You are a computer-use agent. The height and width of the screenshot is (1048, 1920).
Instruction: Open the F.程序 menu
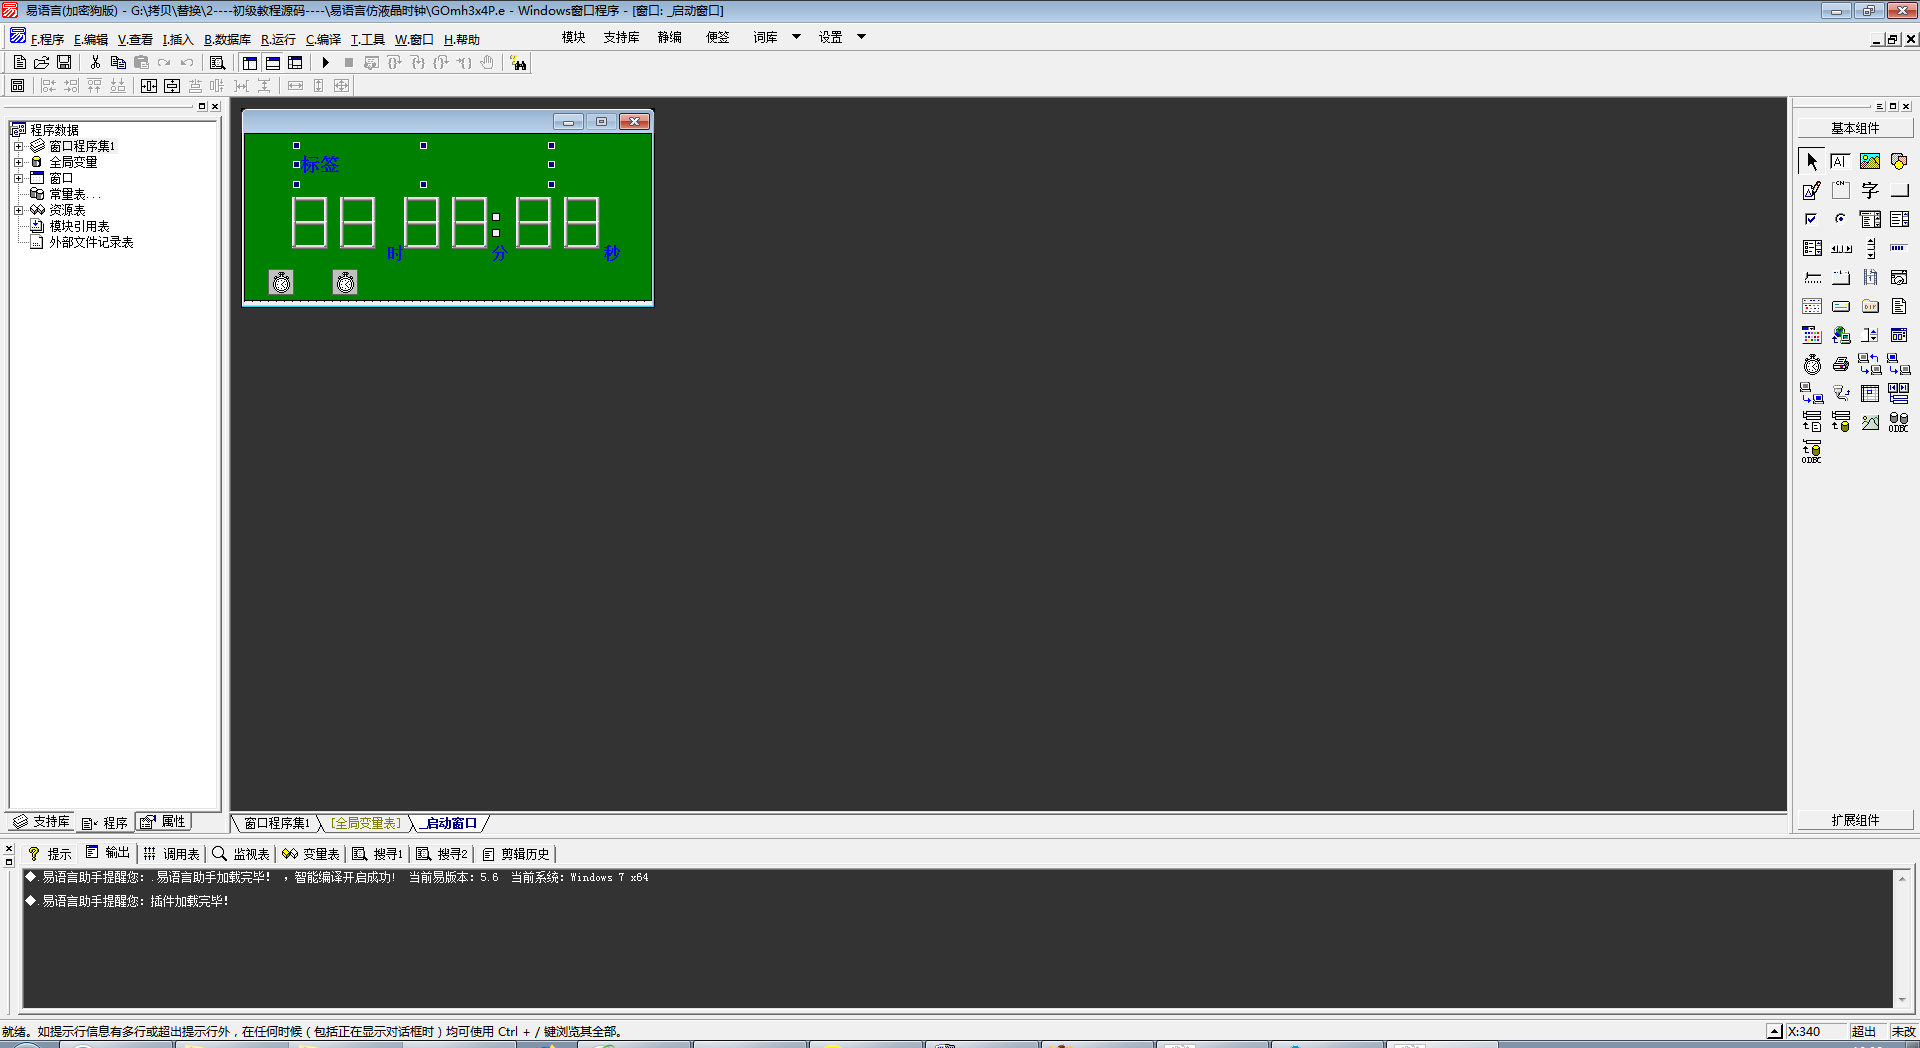(x=47, y=40)
